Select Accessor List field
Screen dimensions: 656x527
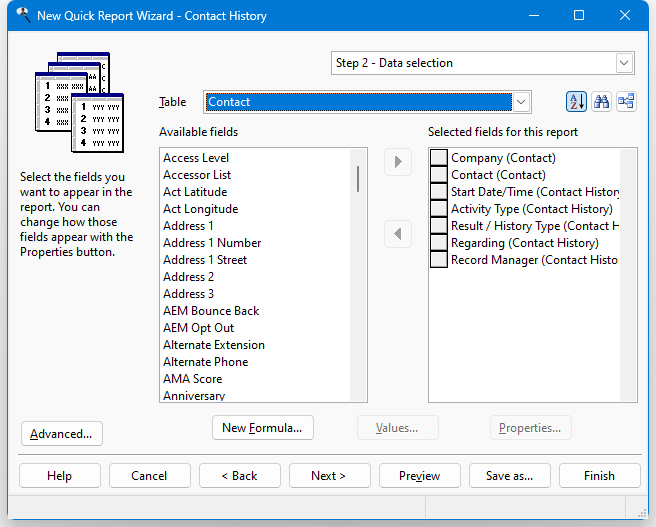point(256,175)
